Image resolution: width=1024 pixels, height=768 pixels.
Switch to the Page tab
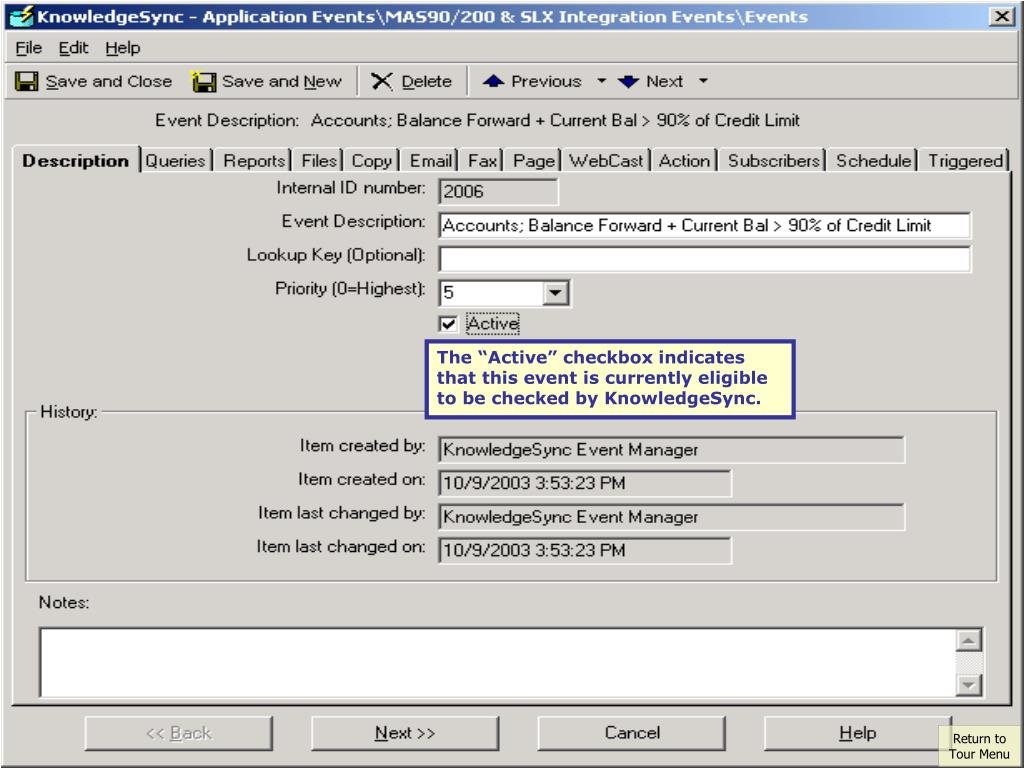(534, 161)
